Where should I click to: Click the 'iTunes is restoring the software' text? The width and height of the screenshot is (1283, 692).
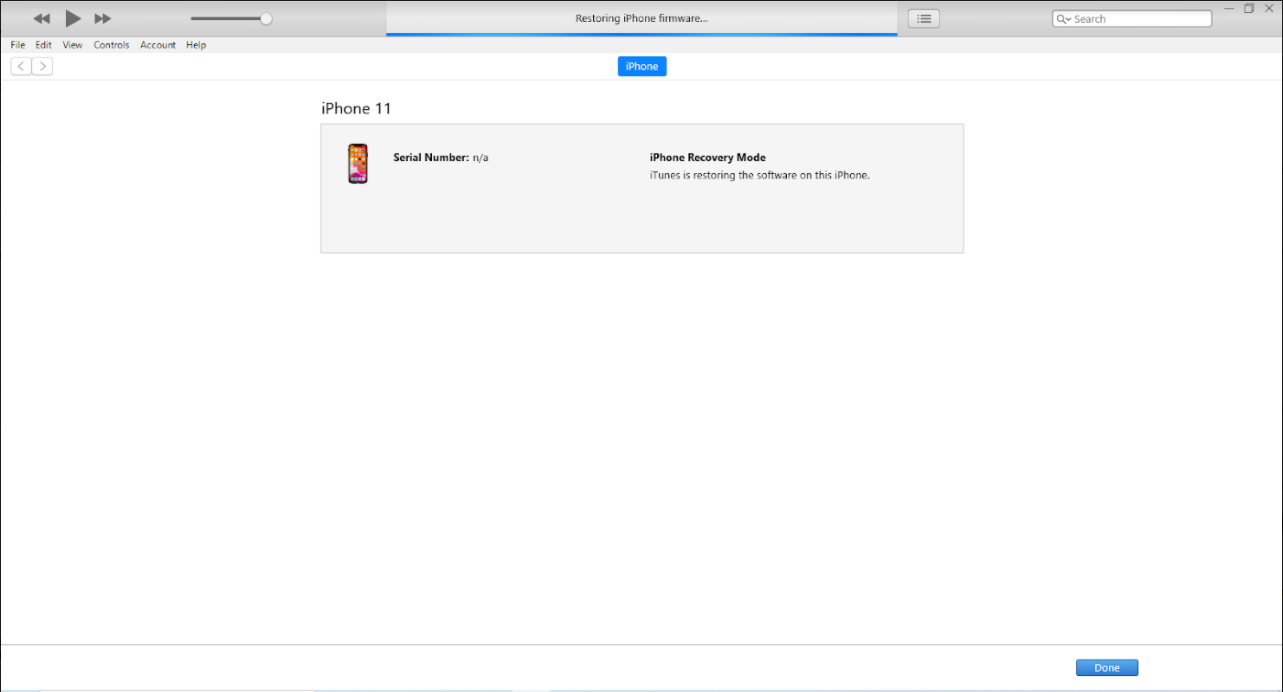click(760, 175)
